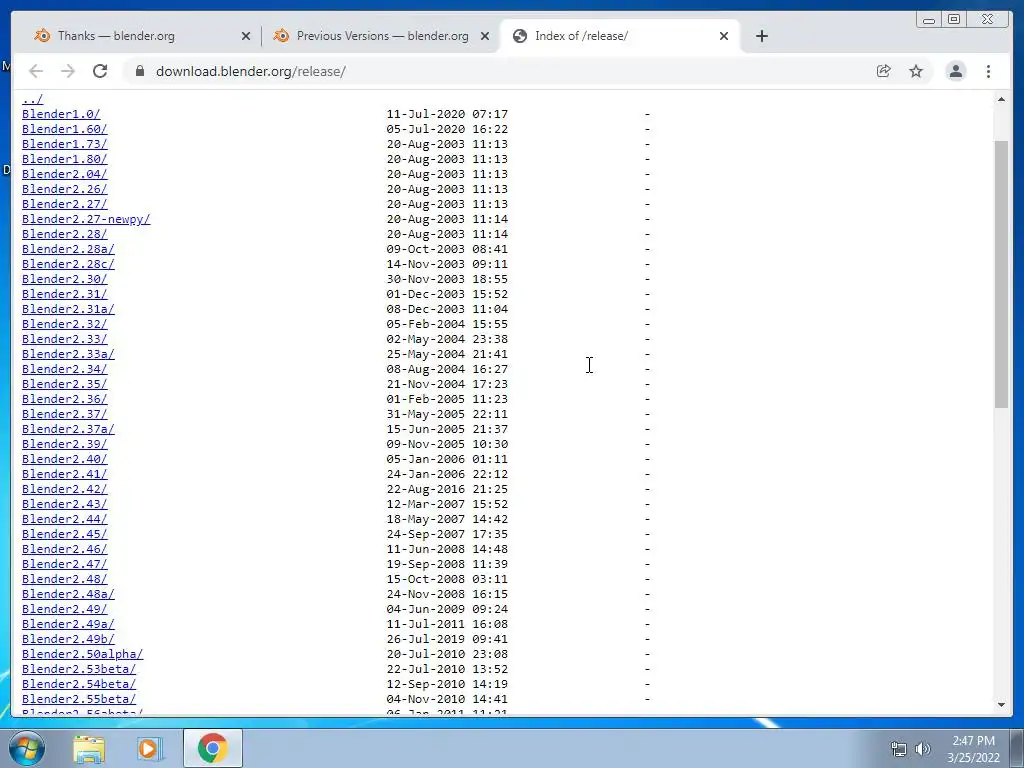
Task: Open the Blender2.26/ folder link
Action: (64, 189)
